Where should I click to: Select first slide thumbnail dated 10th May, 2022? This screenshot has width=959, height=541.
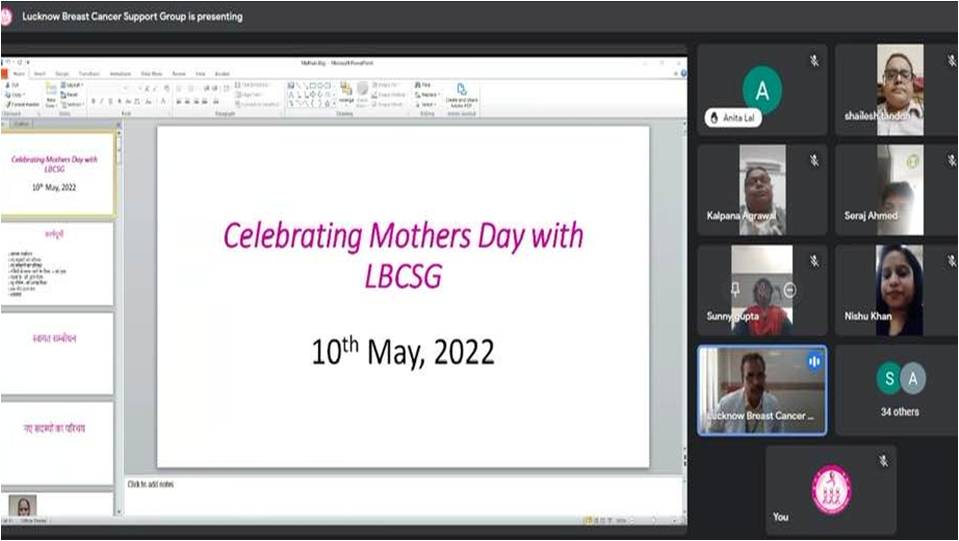pyautogui.click(x=56, y=174)
